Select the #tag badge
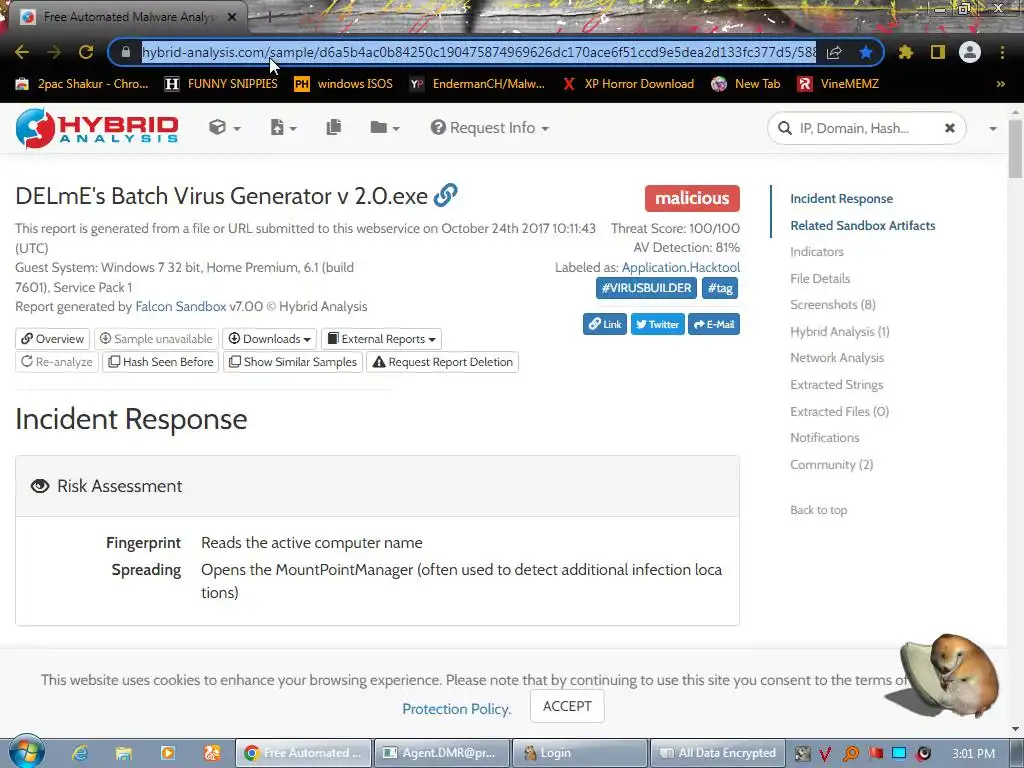The image size is (1024, 768). coord(720,288)
